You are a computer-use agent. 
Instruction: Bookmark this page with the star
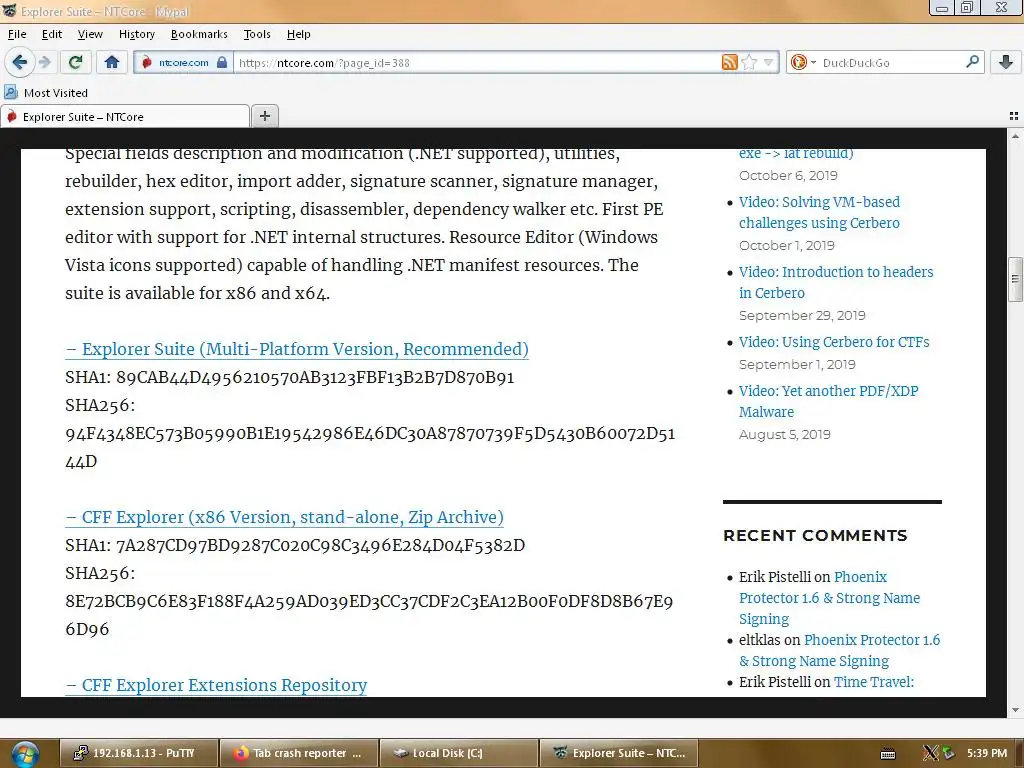pos(749,63)
